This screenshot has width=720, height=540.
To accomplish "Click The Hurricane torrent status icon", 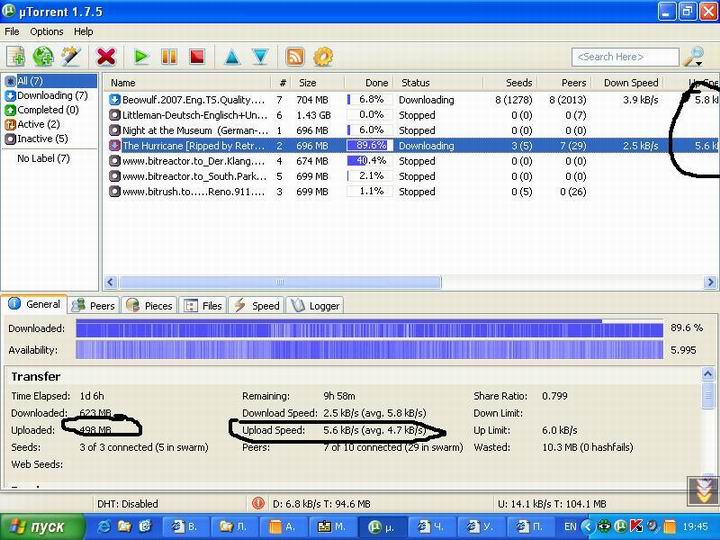I will click(114, 146).
